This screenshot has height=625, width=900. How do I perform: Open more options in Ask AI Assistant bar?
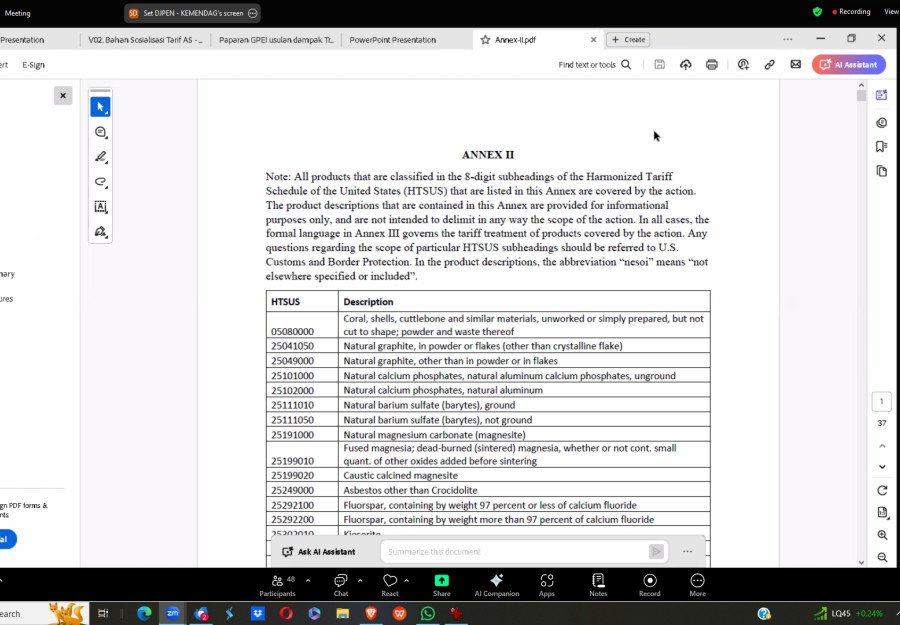click(687, 552)
